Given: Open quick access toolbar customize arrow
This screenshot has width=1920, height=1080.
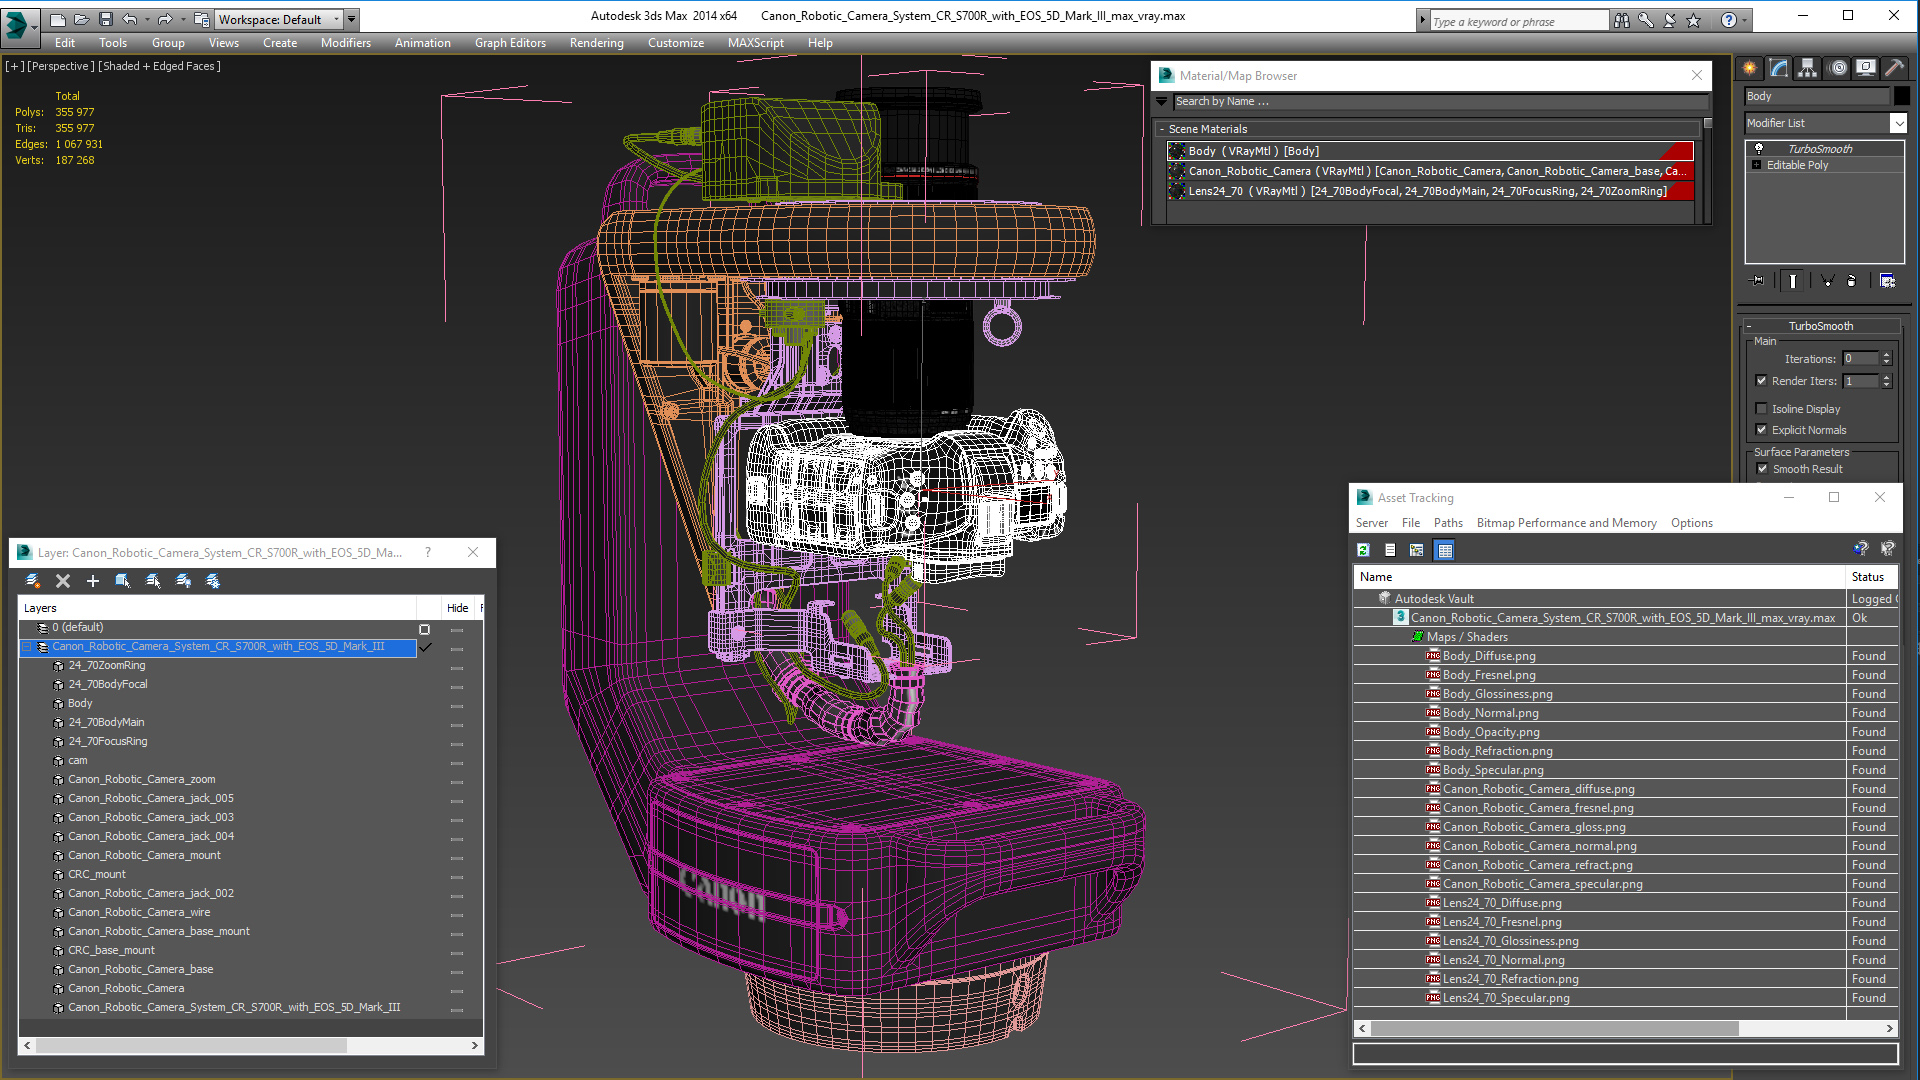Looking at the screenshot, I should tap(351, 19).
